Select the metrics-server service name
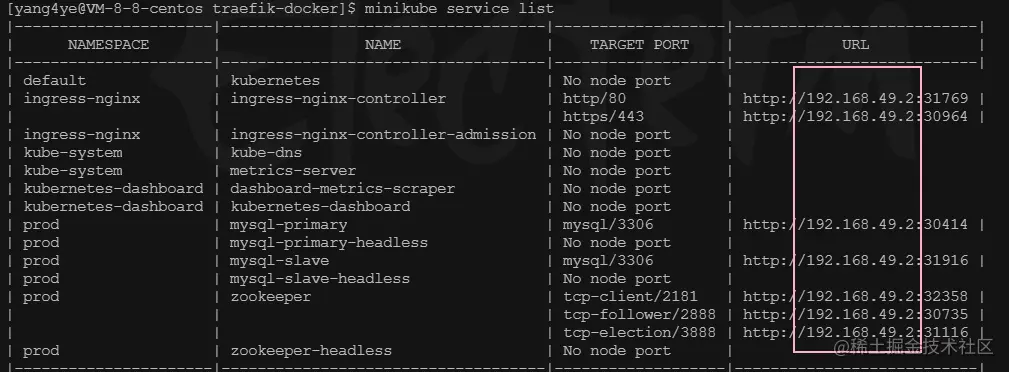Viewport: 1009px width, 372px height. click(x=293, y=171)
